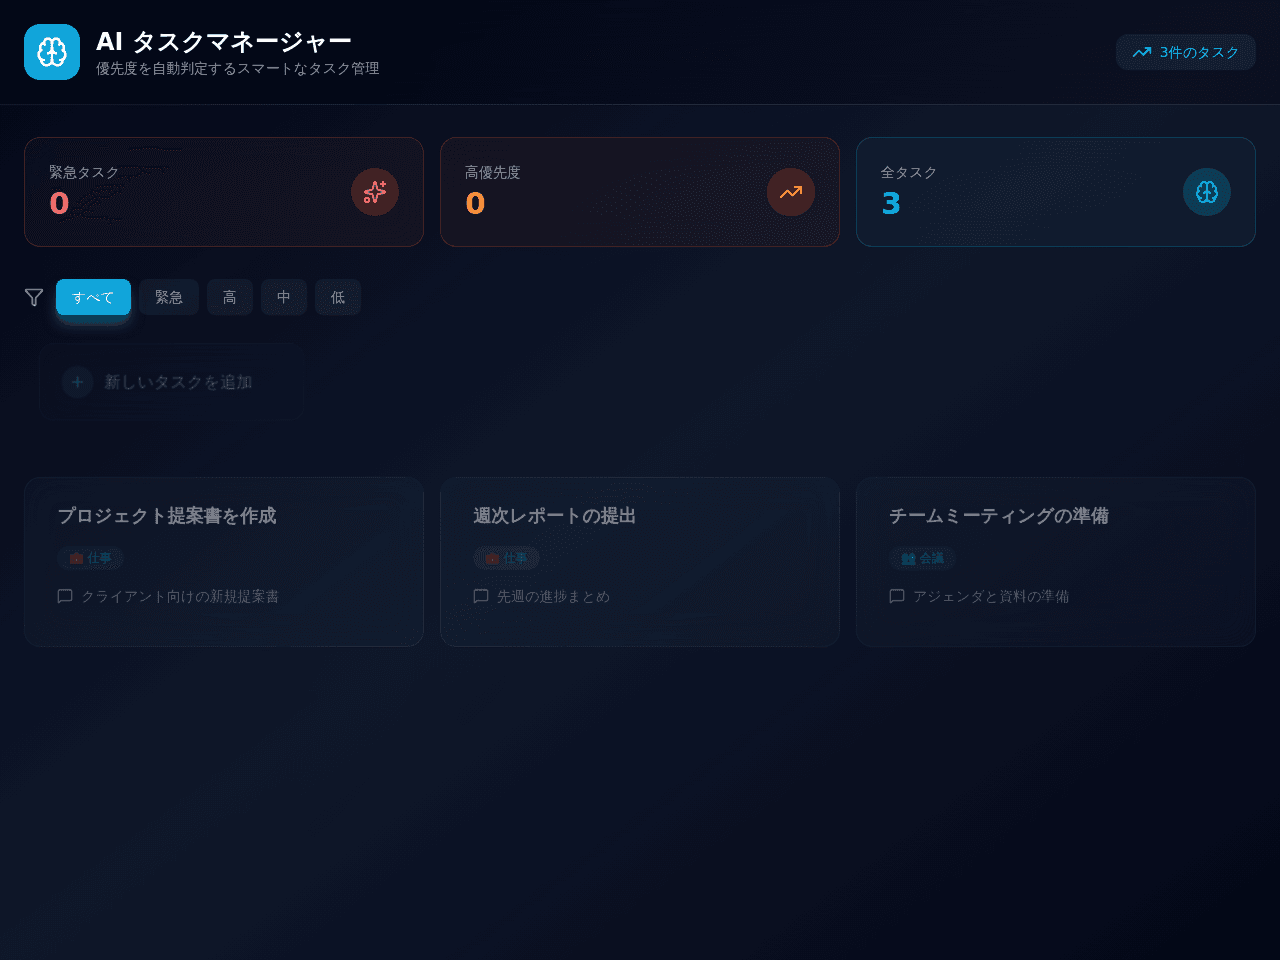Filter tasks by 中 priority
Screen dimensions: 1280x960
[x=284, y=297]
